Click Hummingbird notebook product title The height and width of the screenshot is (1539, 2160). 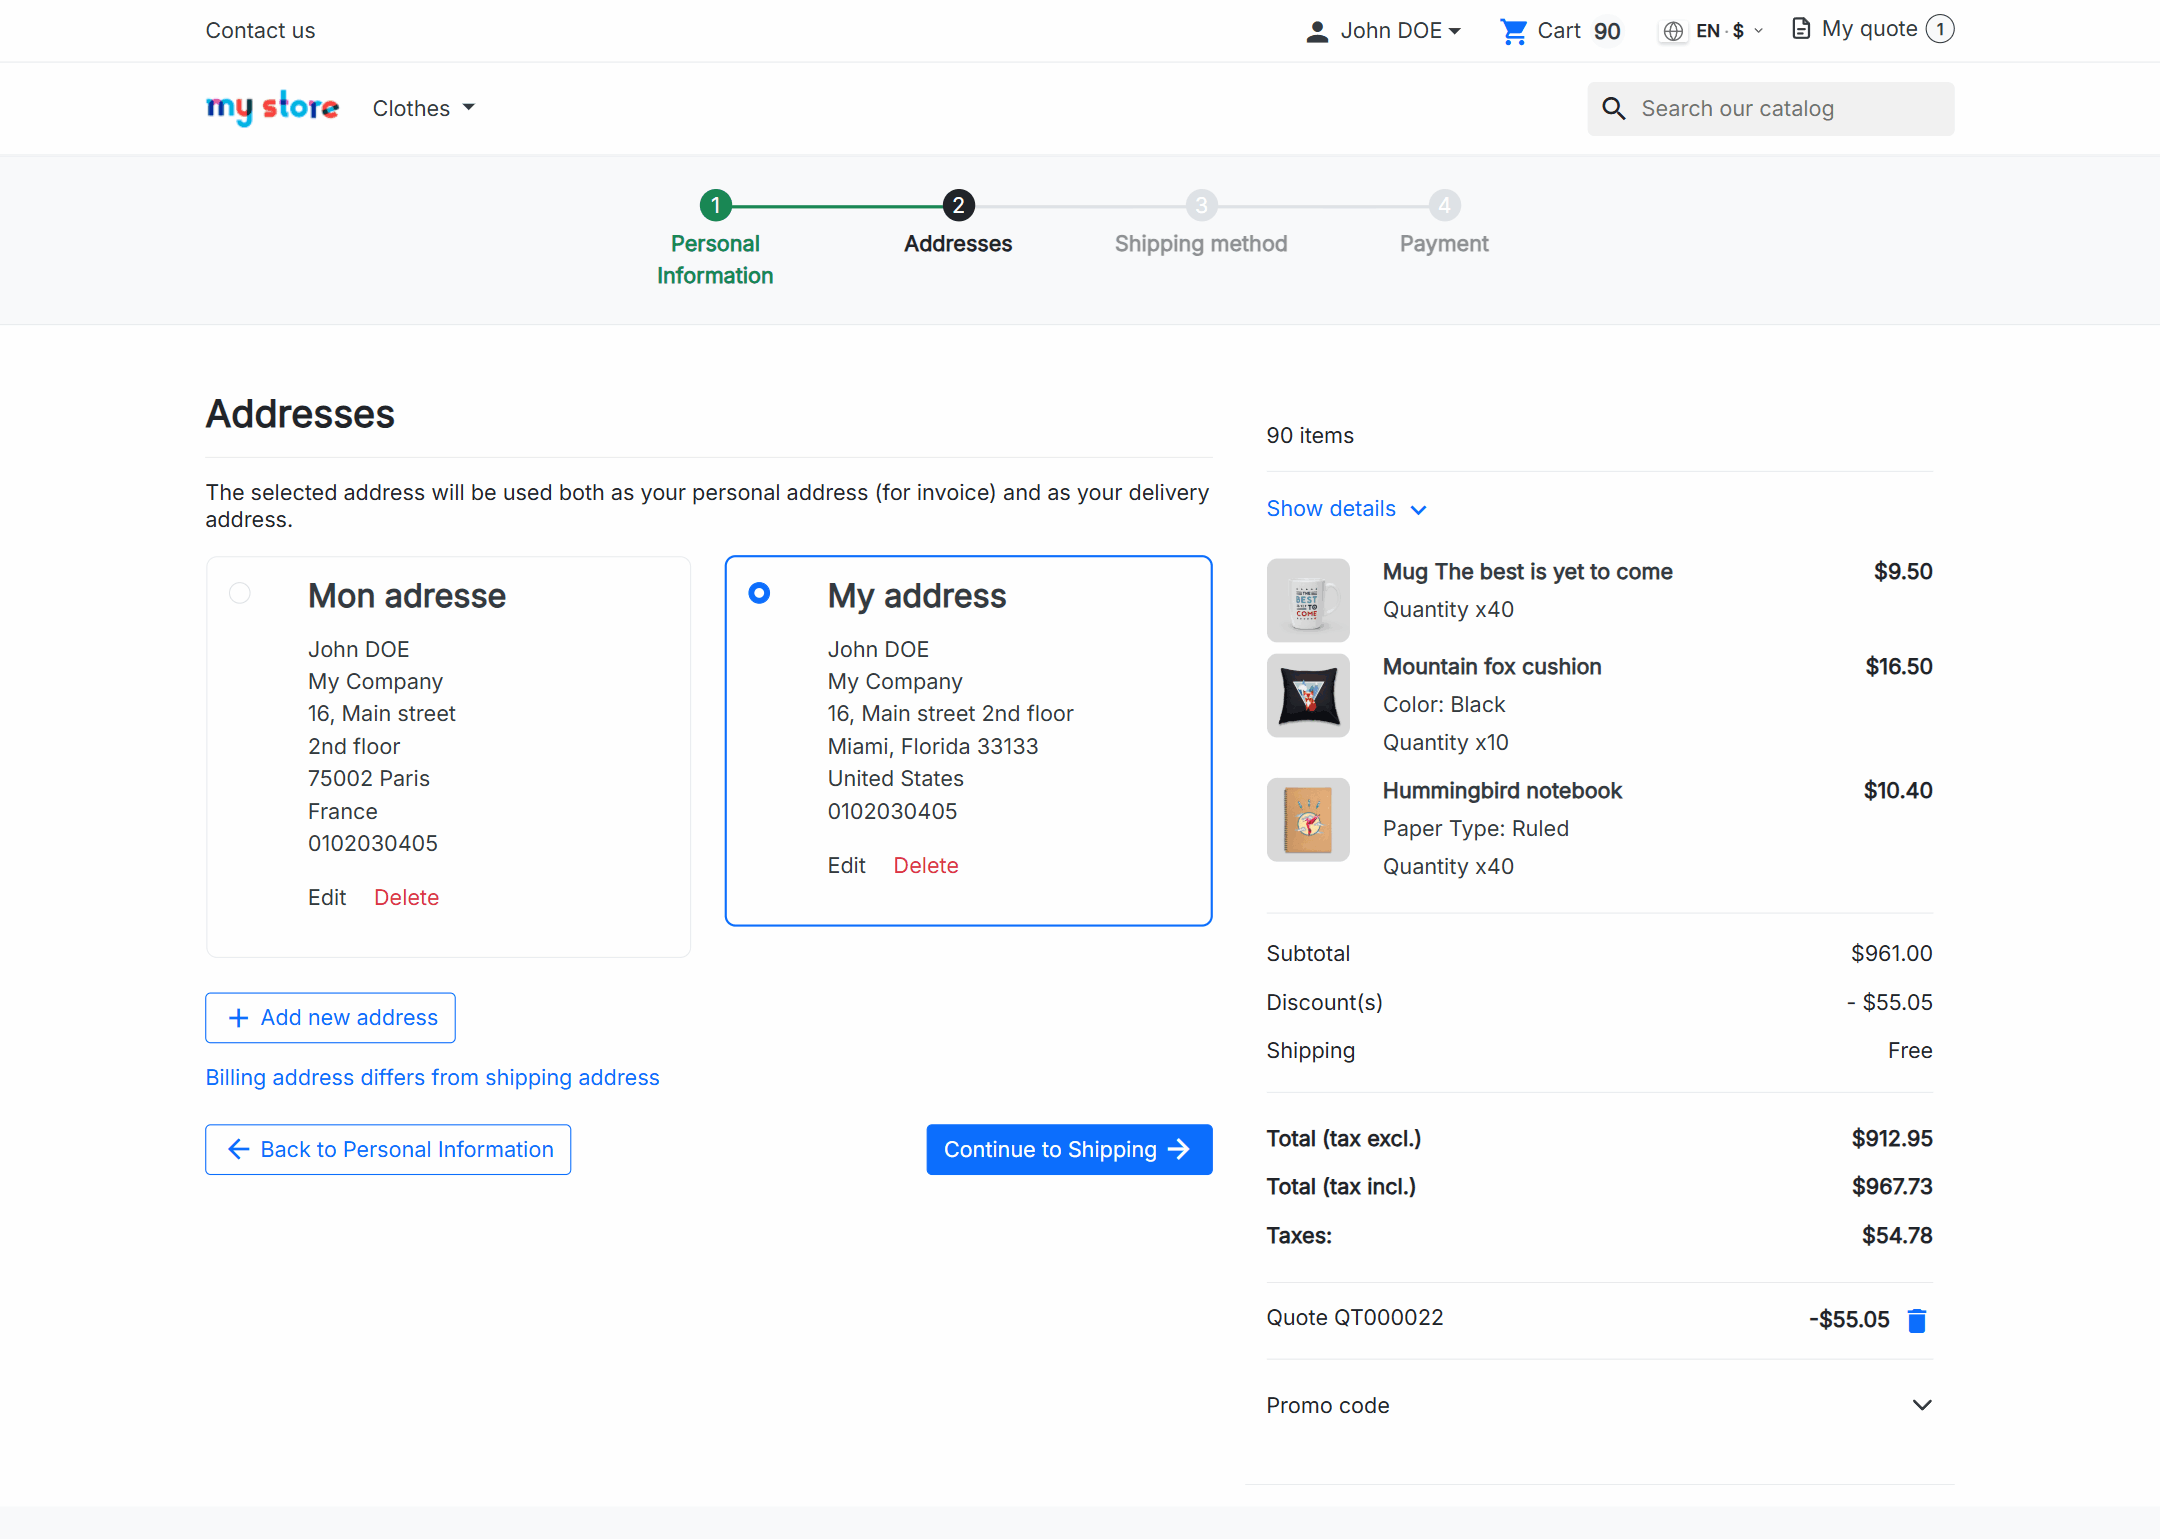click(x=1502, y=791)
